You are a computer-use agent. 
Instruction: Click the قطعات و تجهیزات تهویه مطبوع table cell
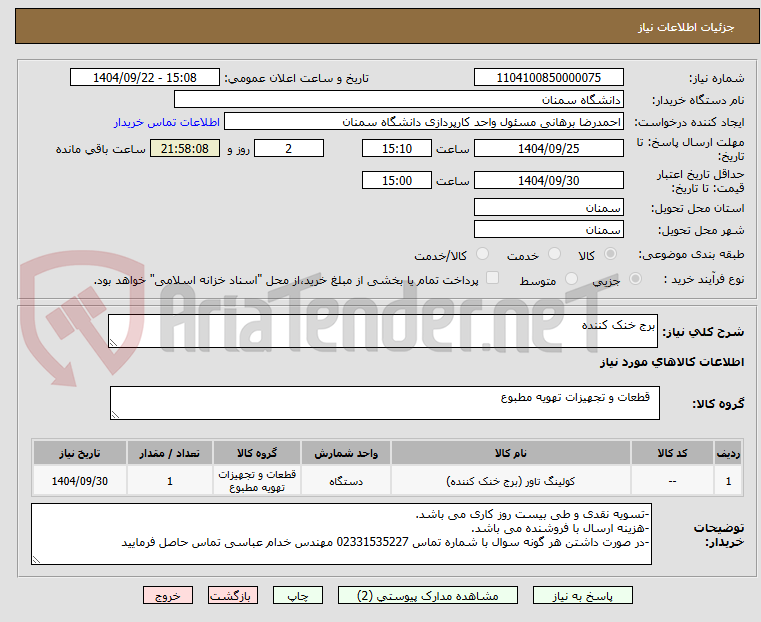(257, 481)
